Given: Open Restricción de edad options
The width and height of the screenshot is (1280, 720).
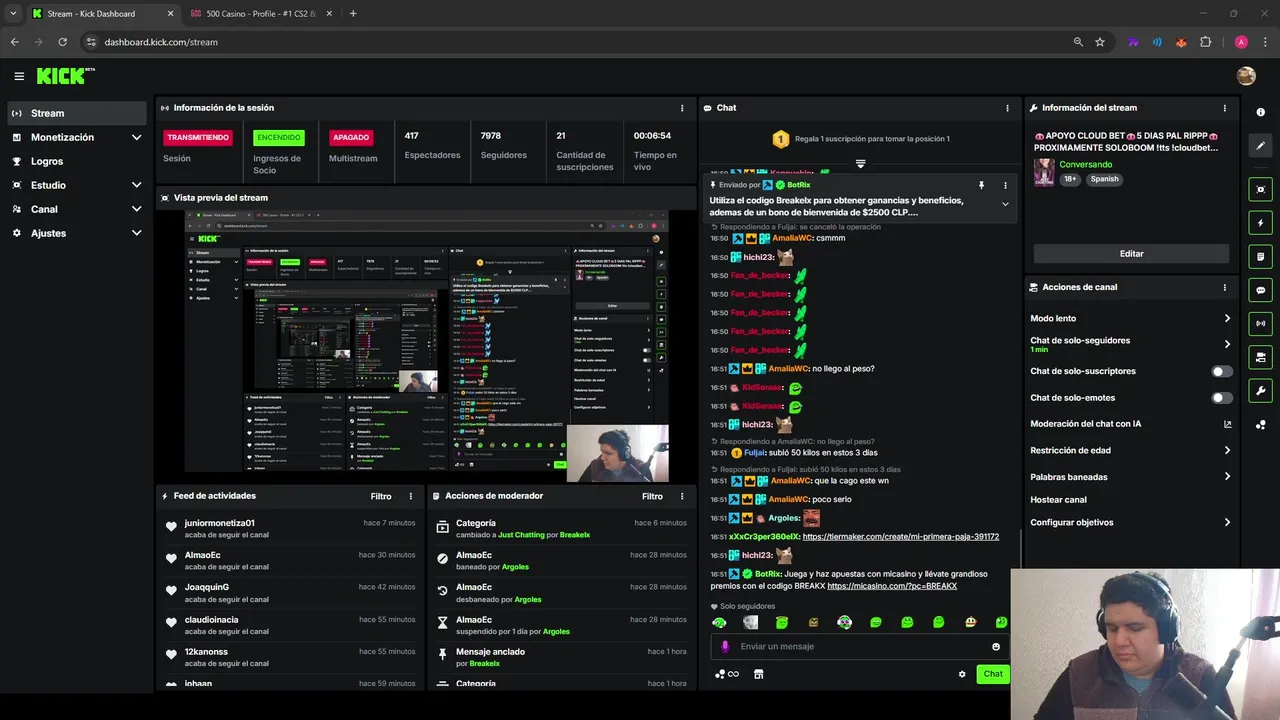Looking at the screenshot, I should point(1131,450).
